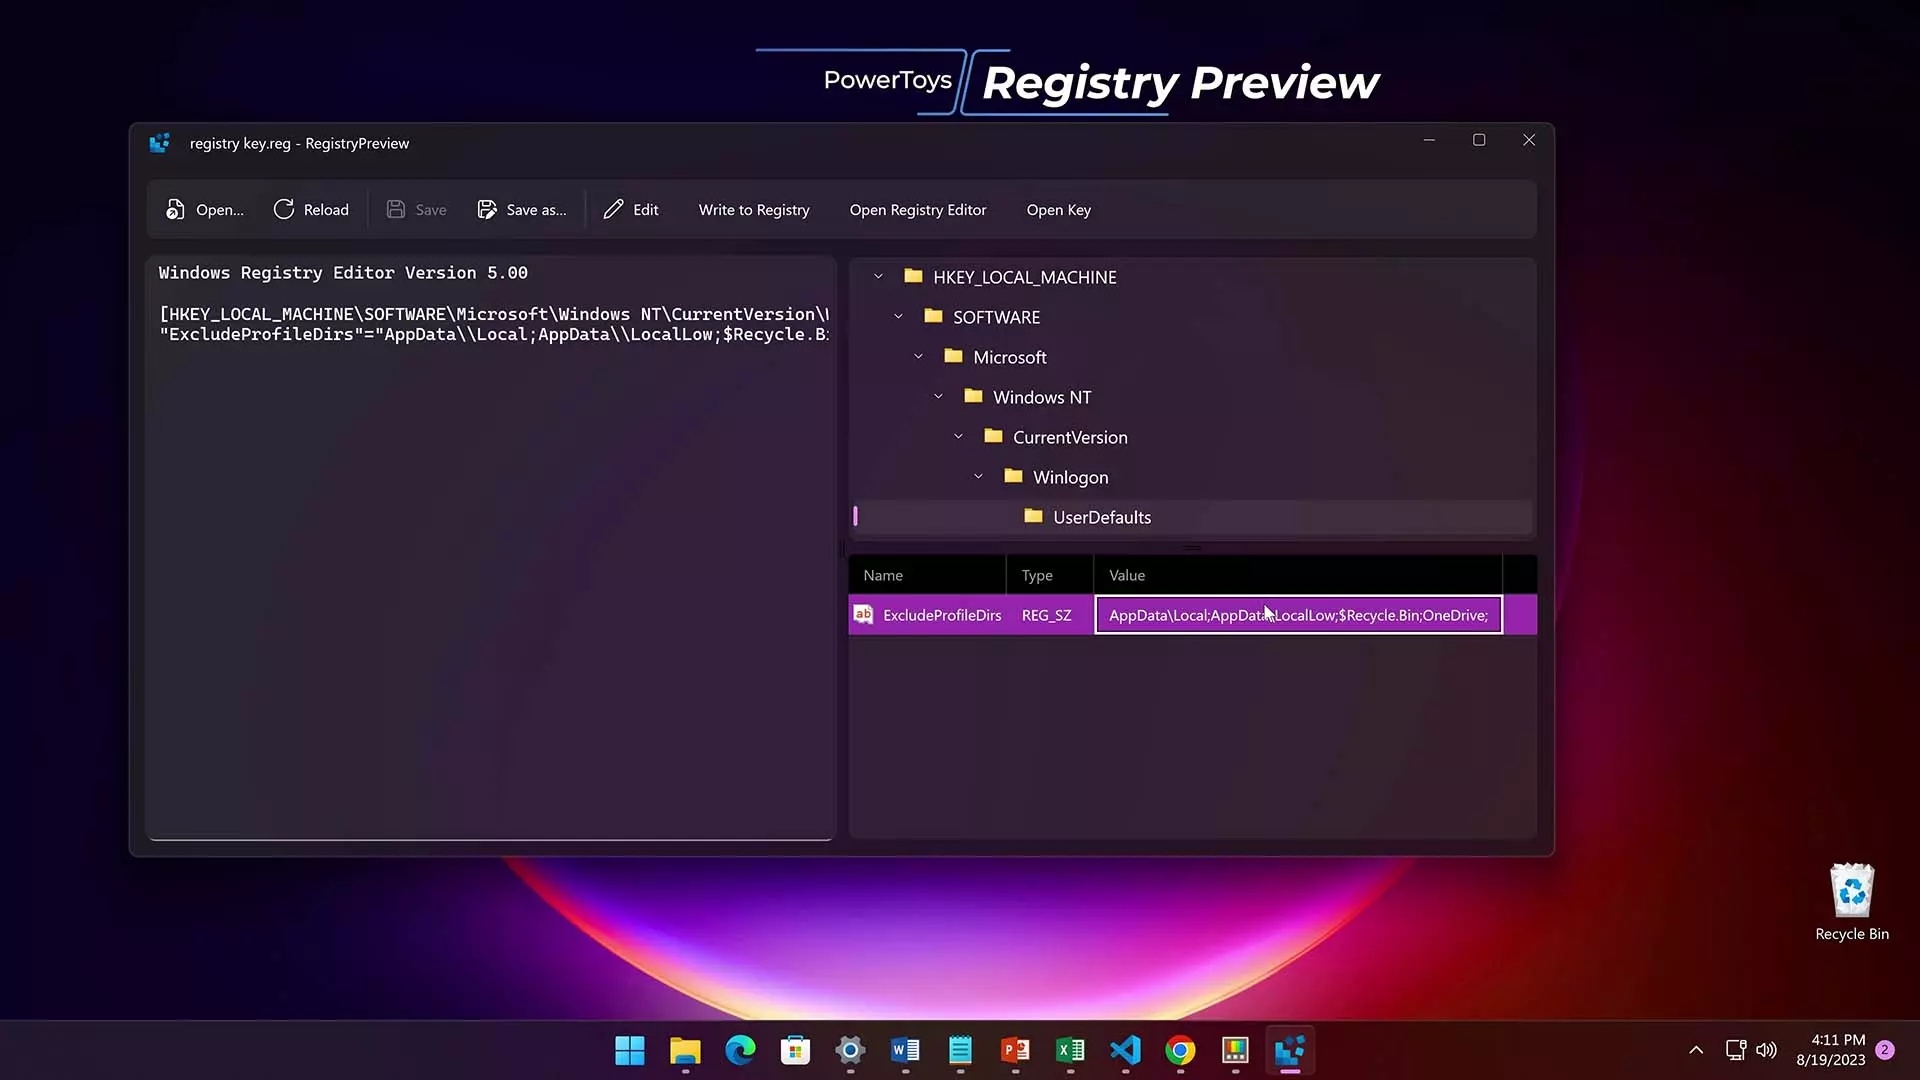This screenshot has height=1080, width=1920.
Task: Open Microsoft Store from the taskbar
Action: point(795,1050)
